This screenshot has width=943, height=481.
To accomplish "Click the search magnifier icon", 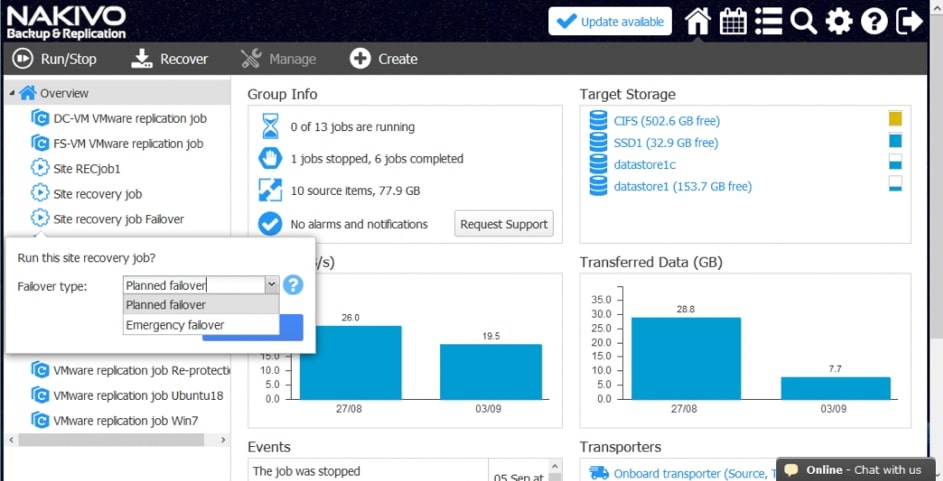I will (803, 21).
